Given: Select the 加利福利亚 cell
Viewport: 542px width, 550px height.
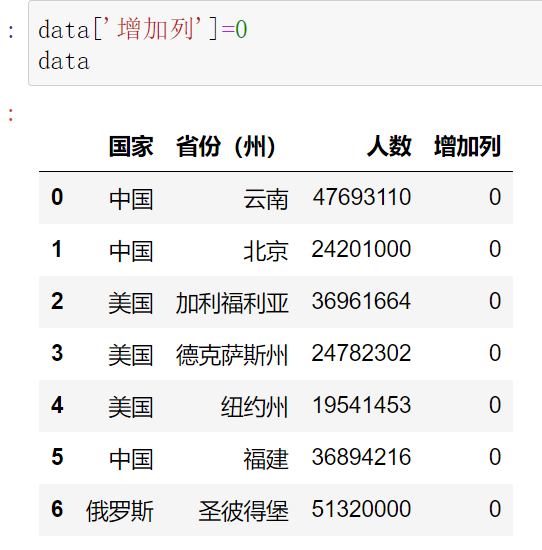Looking at the screenshot, I should tap(232, 303).
